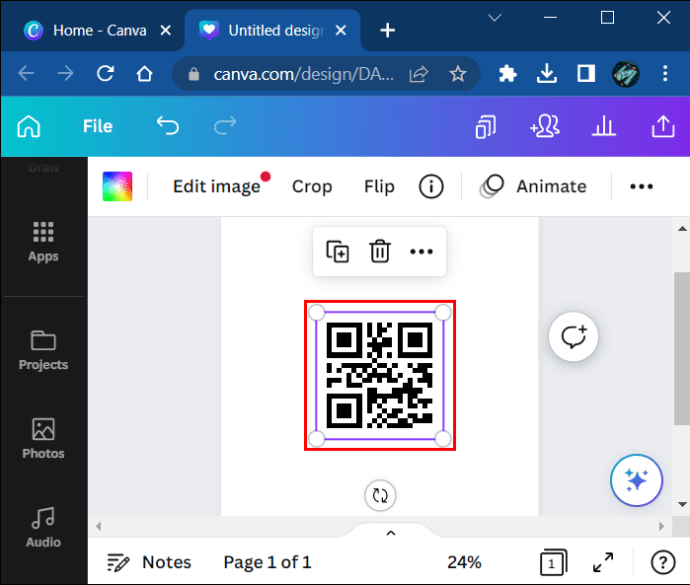Share this page from the address bar

418,74
